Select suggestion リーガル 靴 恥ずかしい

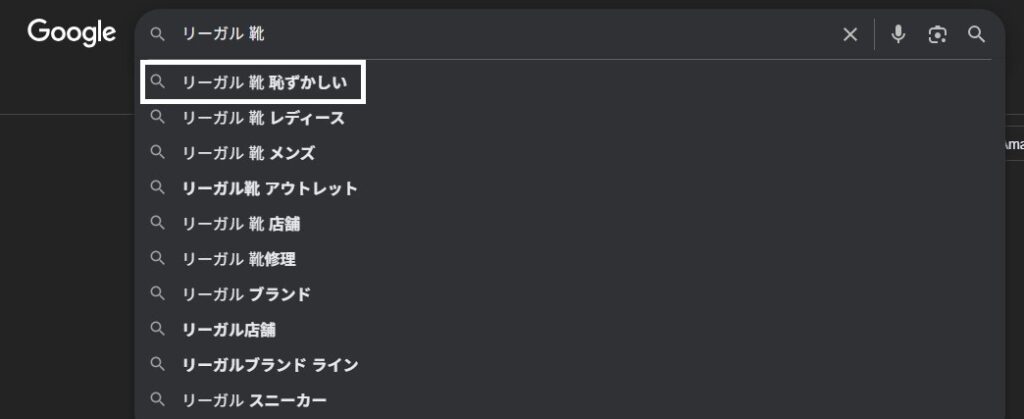(264, 83)
